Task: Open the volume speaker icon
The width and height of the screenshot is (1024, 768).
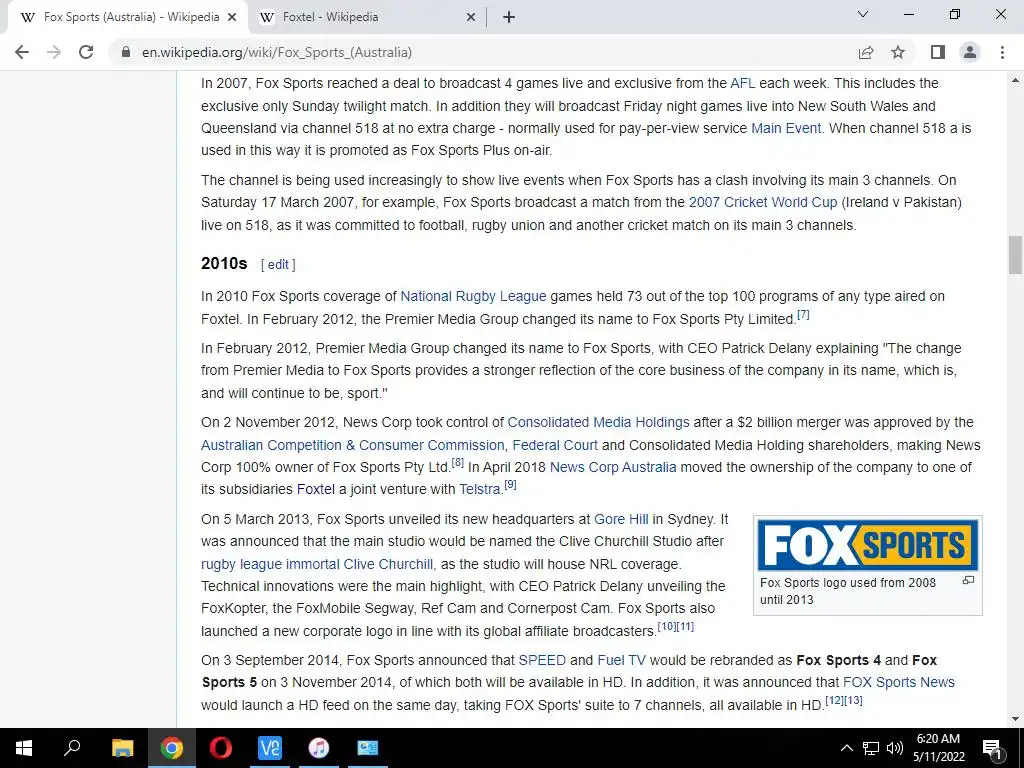Action: 895,748
